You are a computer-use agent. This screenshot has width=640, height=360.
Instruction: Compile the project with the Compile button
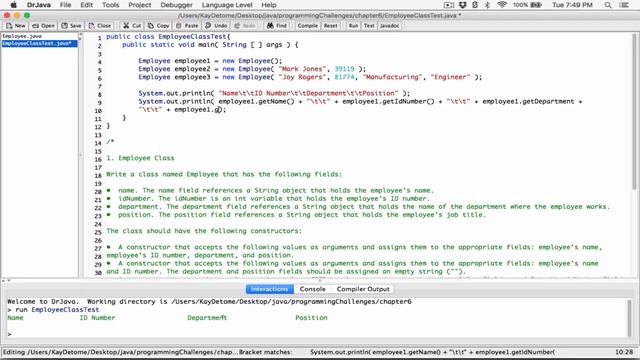[x=307, y=26]
